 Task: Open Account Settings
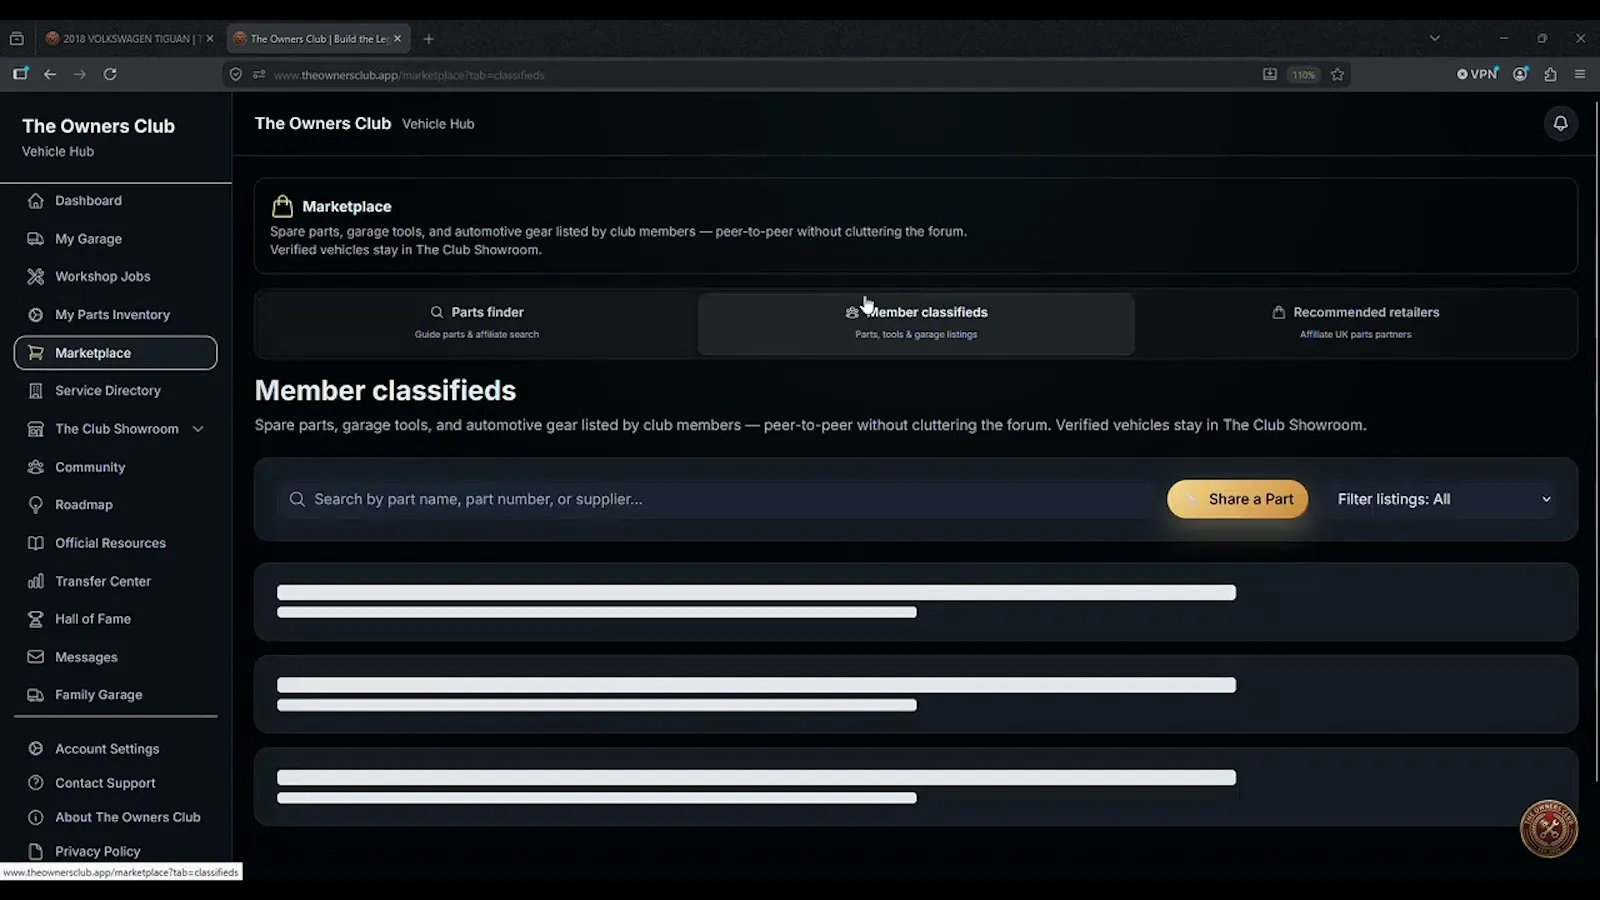(x=115, y=749)
